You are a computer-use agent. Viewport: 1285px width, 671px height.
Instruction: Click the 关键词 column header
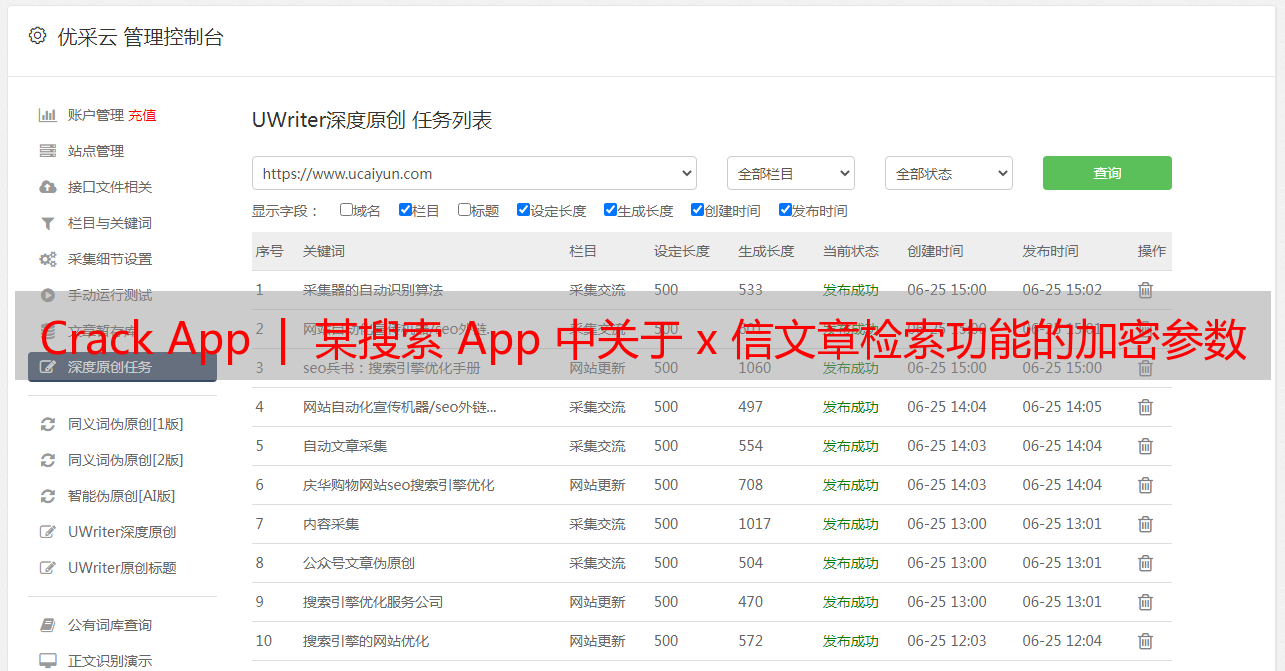324,251
